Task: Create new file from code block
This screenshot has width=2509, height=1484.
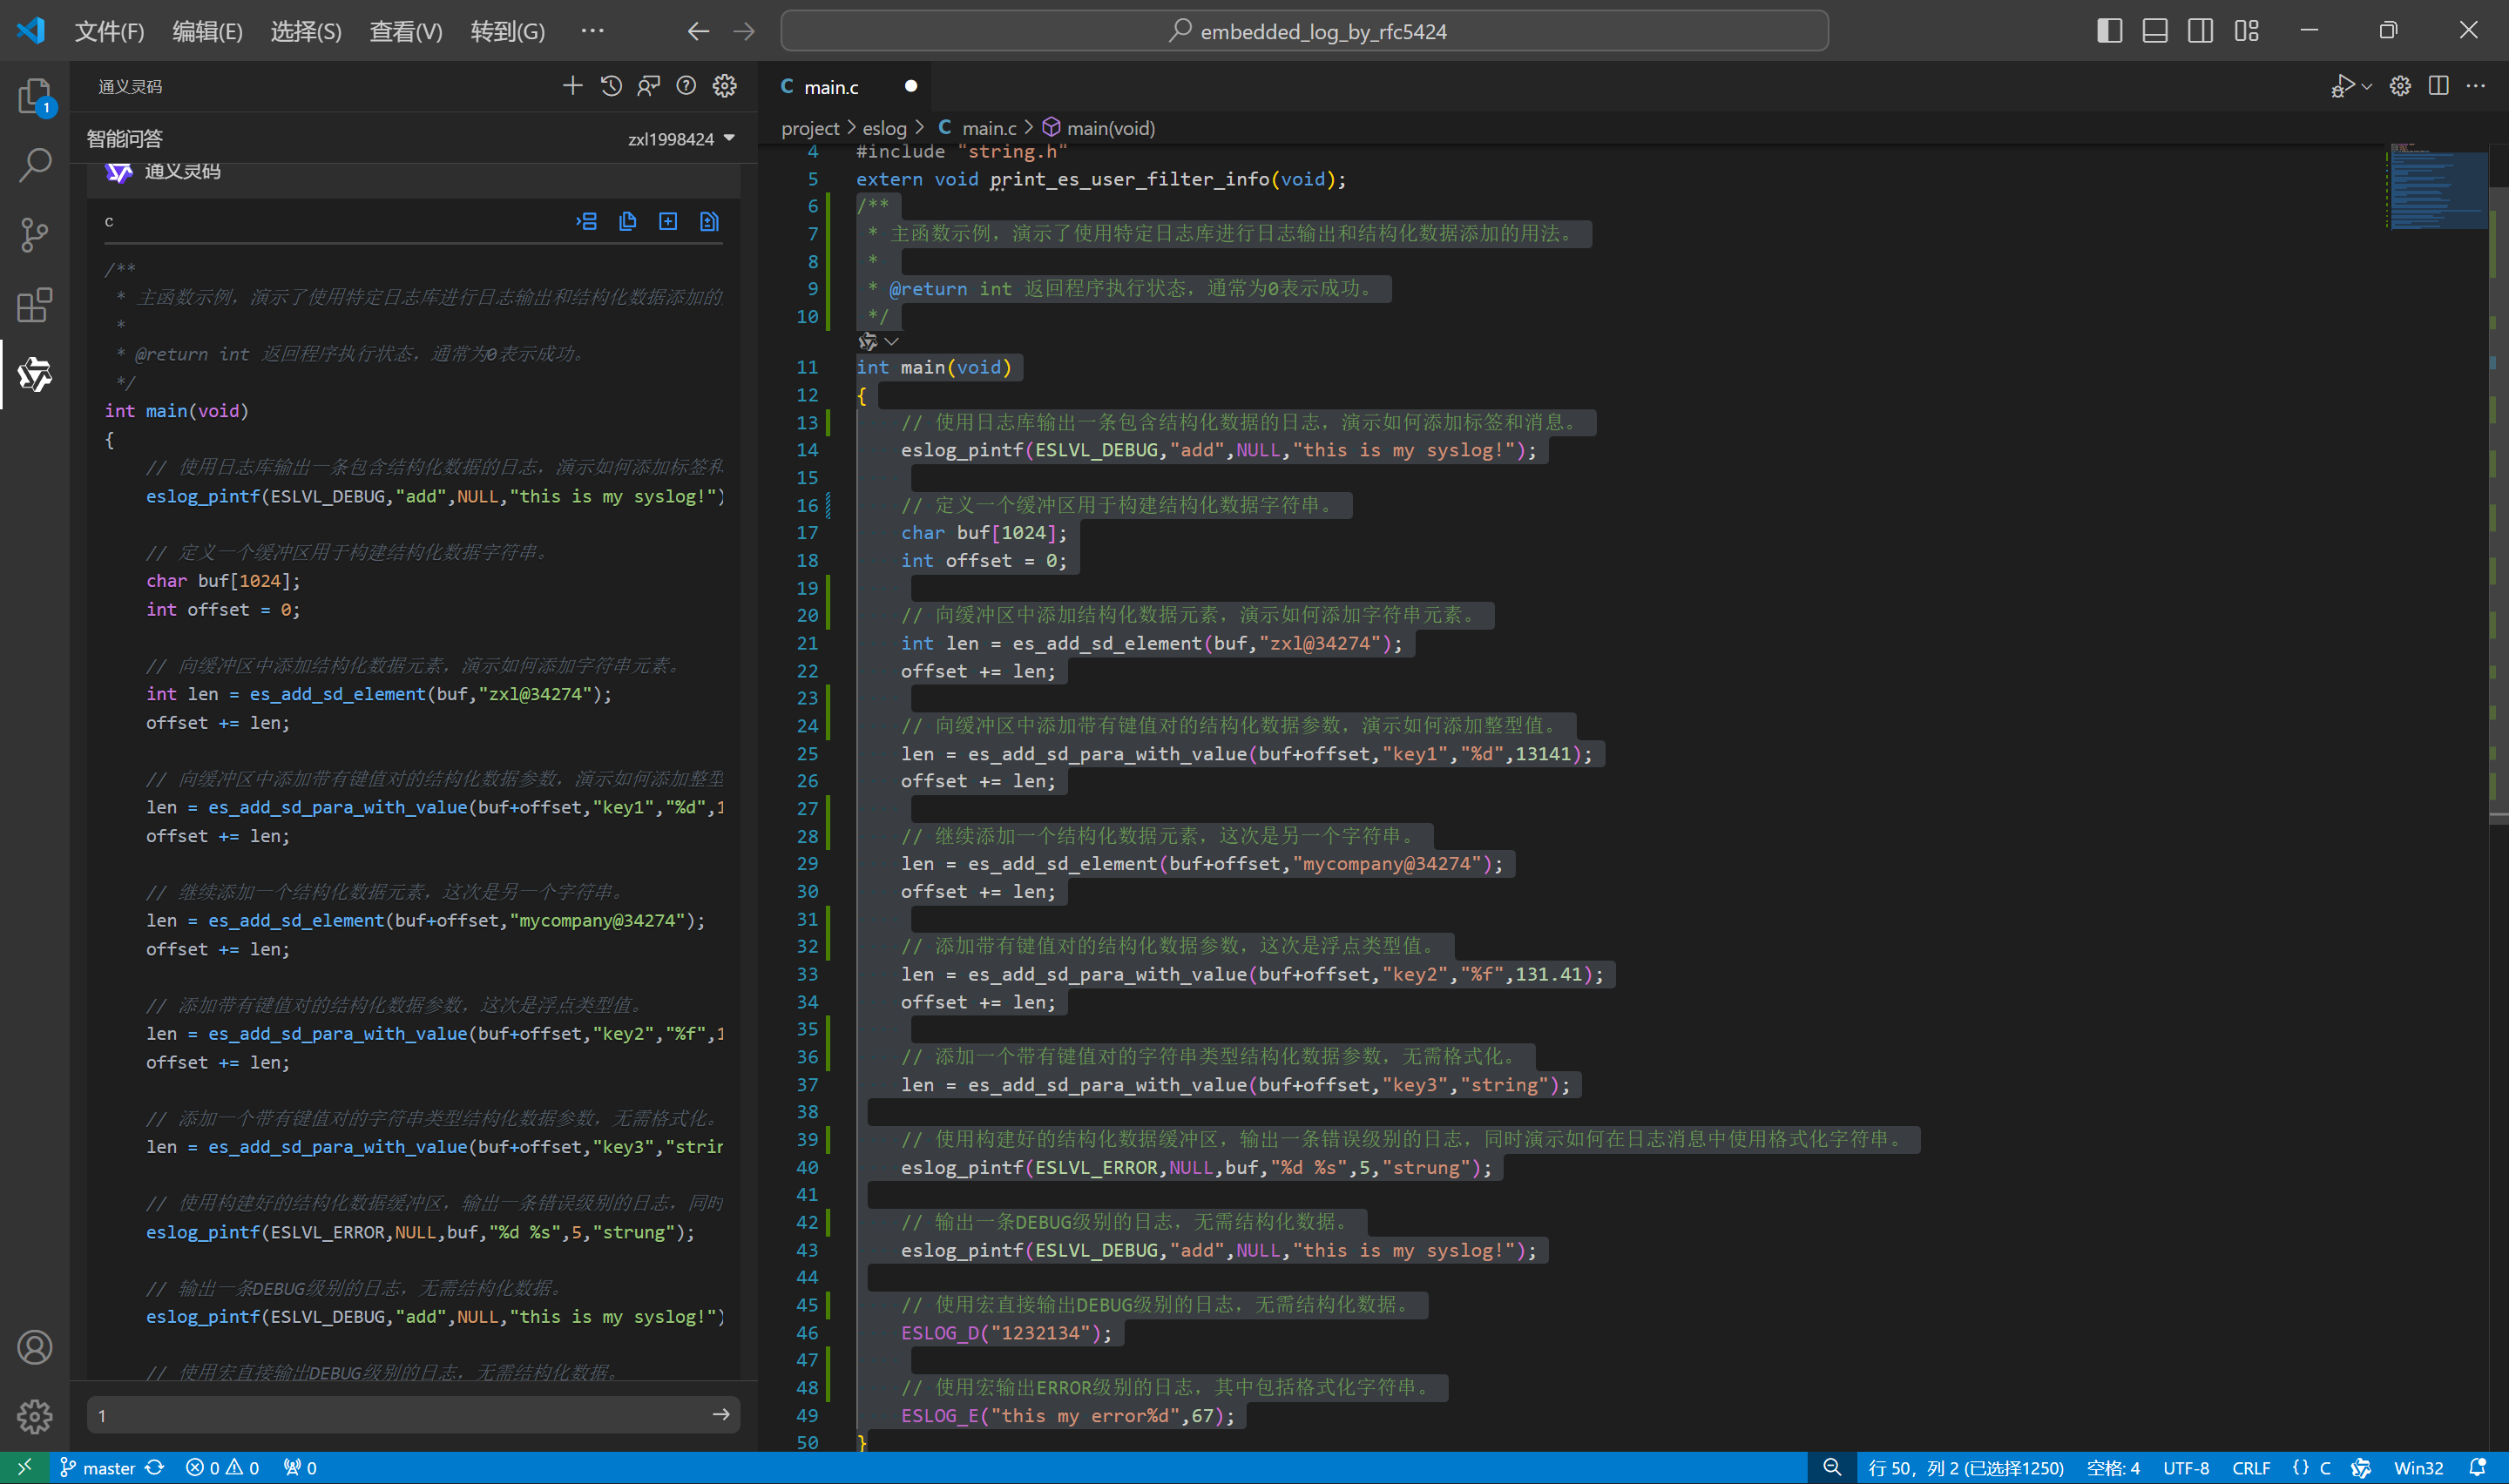Action: click(668, 221)
